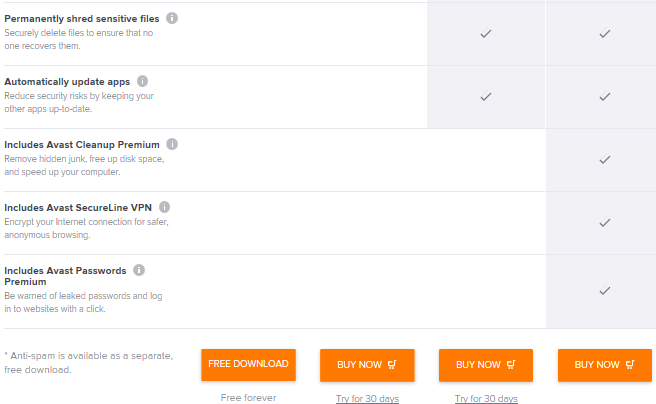656x404 pixels.
Task: Click the Includes Avast SecureLine VPN heading
Action: [x=78, y=207]
